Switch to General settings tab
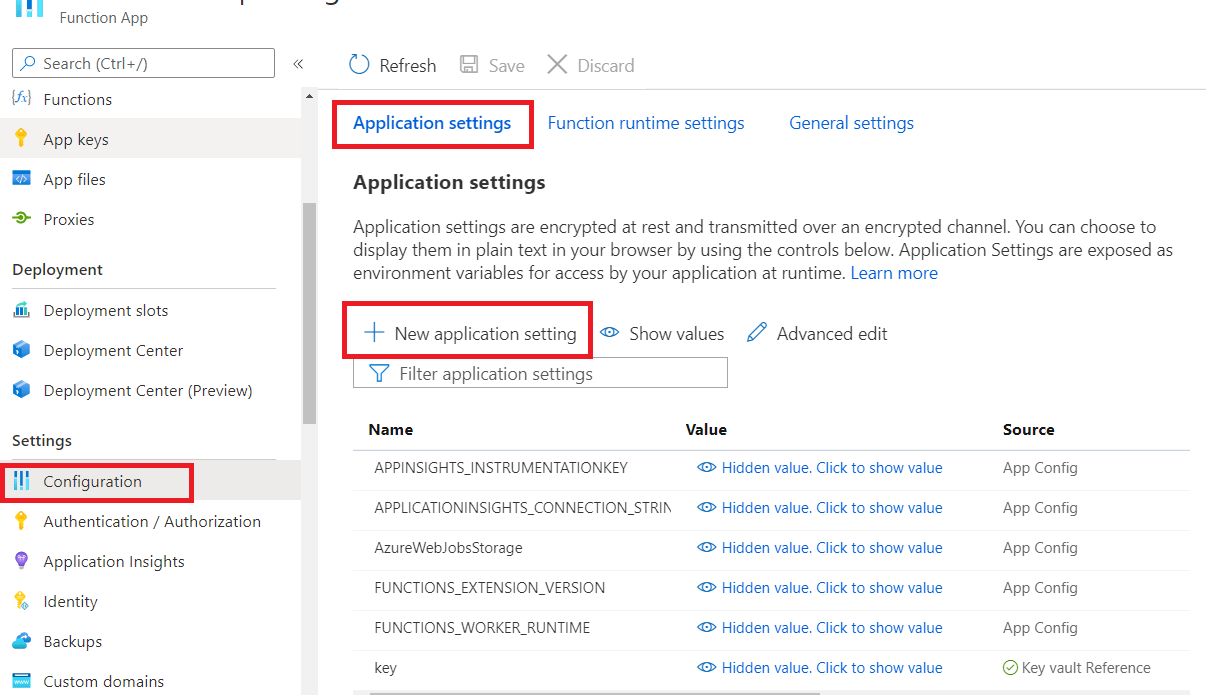Image resolution: width=1206 pixels, height=695 pixels. [x=852, y=123]
